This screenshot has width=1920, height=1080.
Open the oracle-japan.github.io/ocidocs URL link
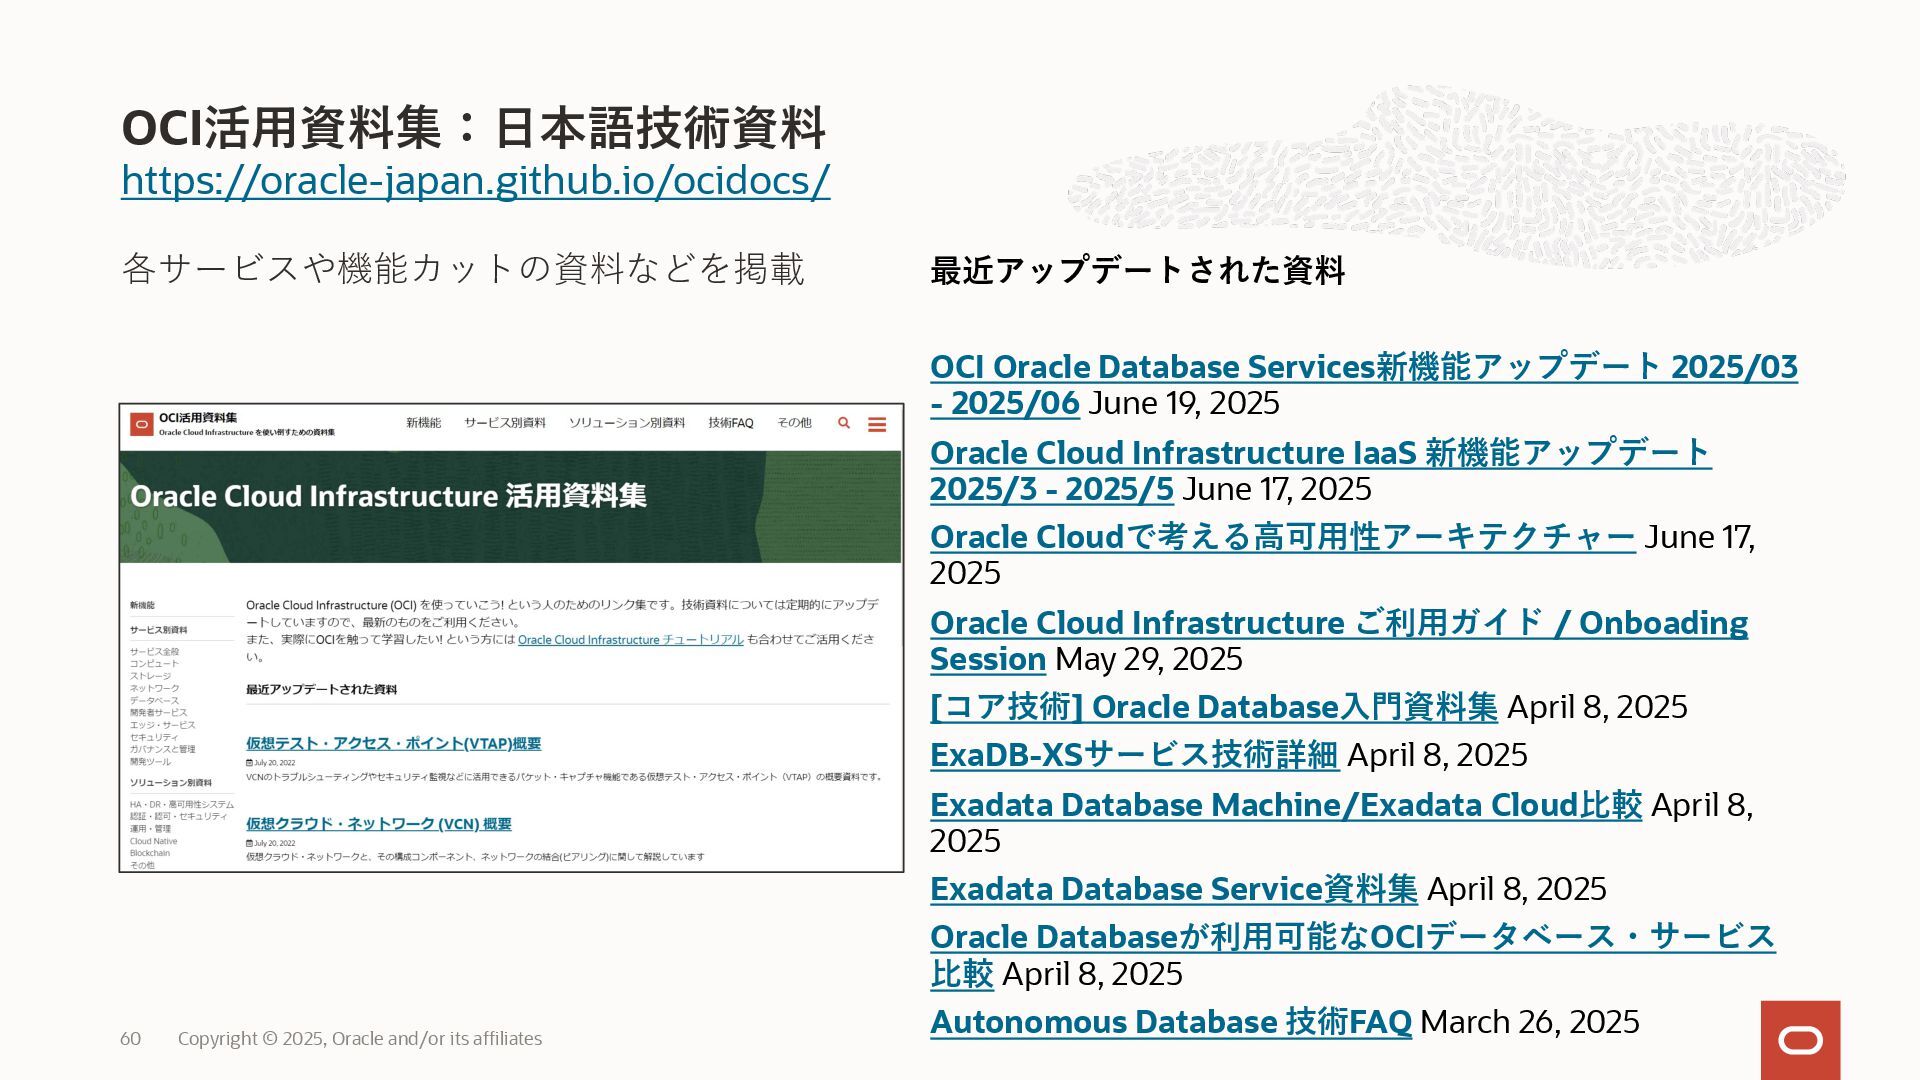point(475,180)
